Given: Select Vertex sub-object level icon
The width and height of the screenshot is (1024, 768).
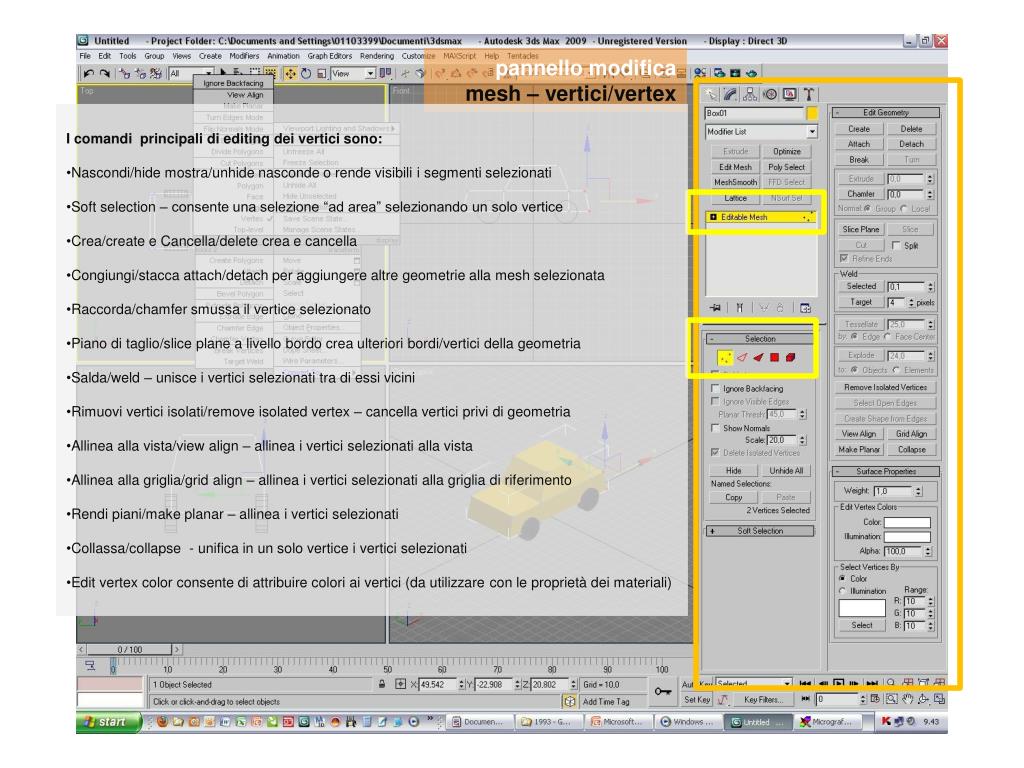Looking at the screenshot, I should click(x=725, y=357).
